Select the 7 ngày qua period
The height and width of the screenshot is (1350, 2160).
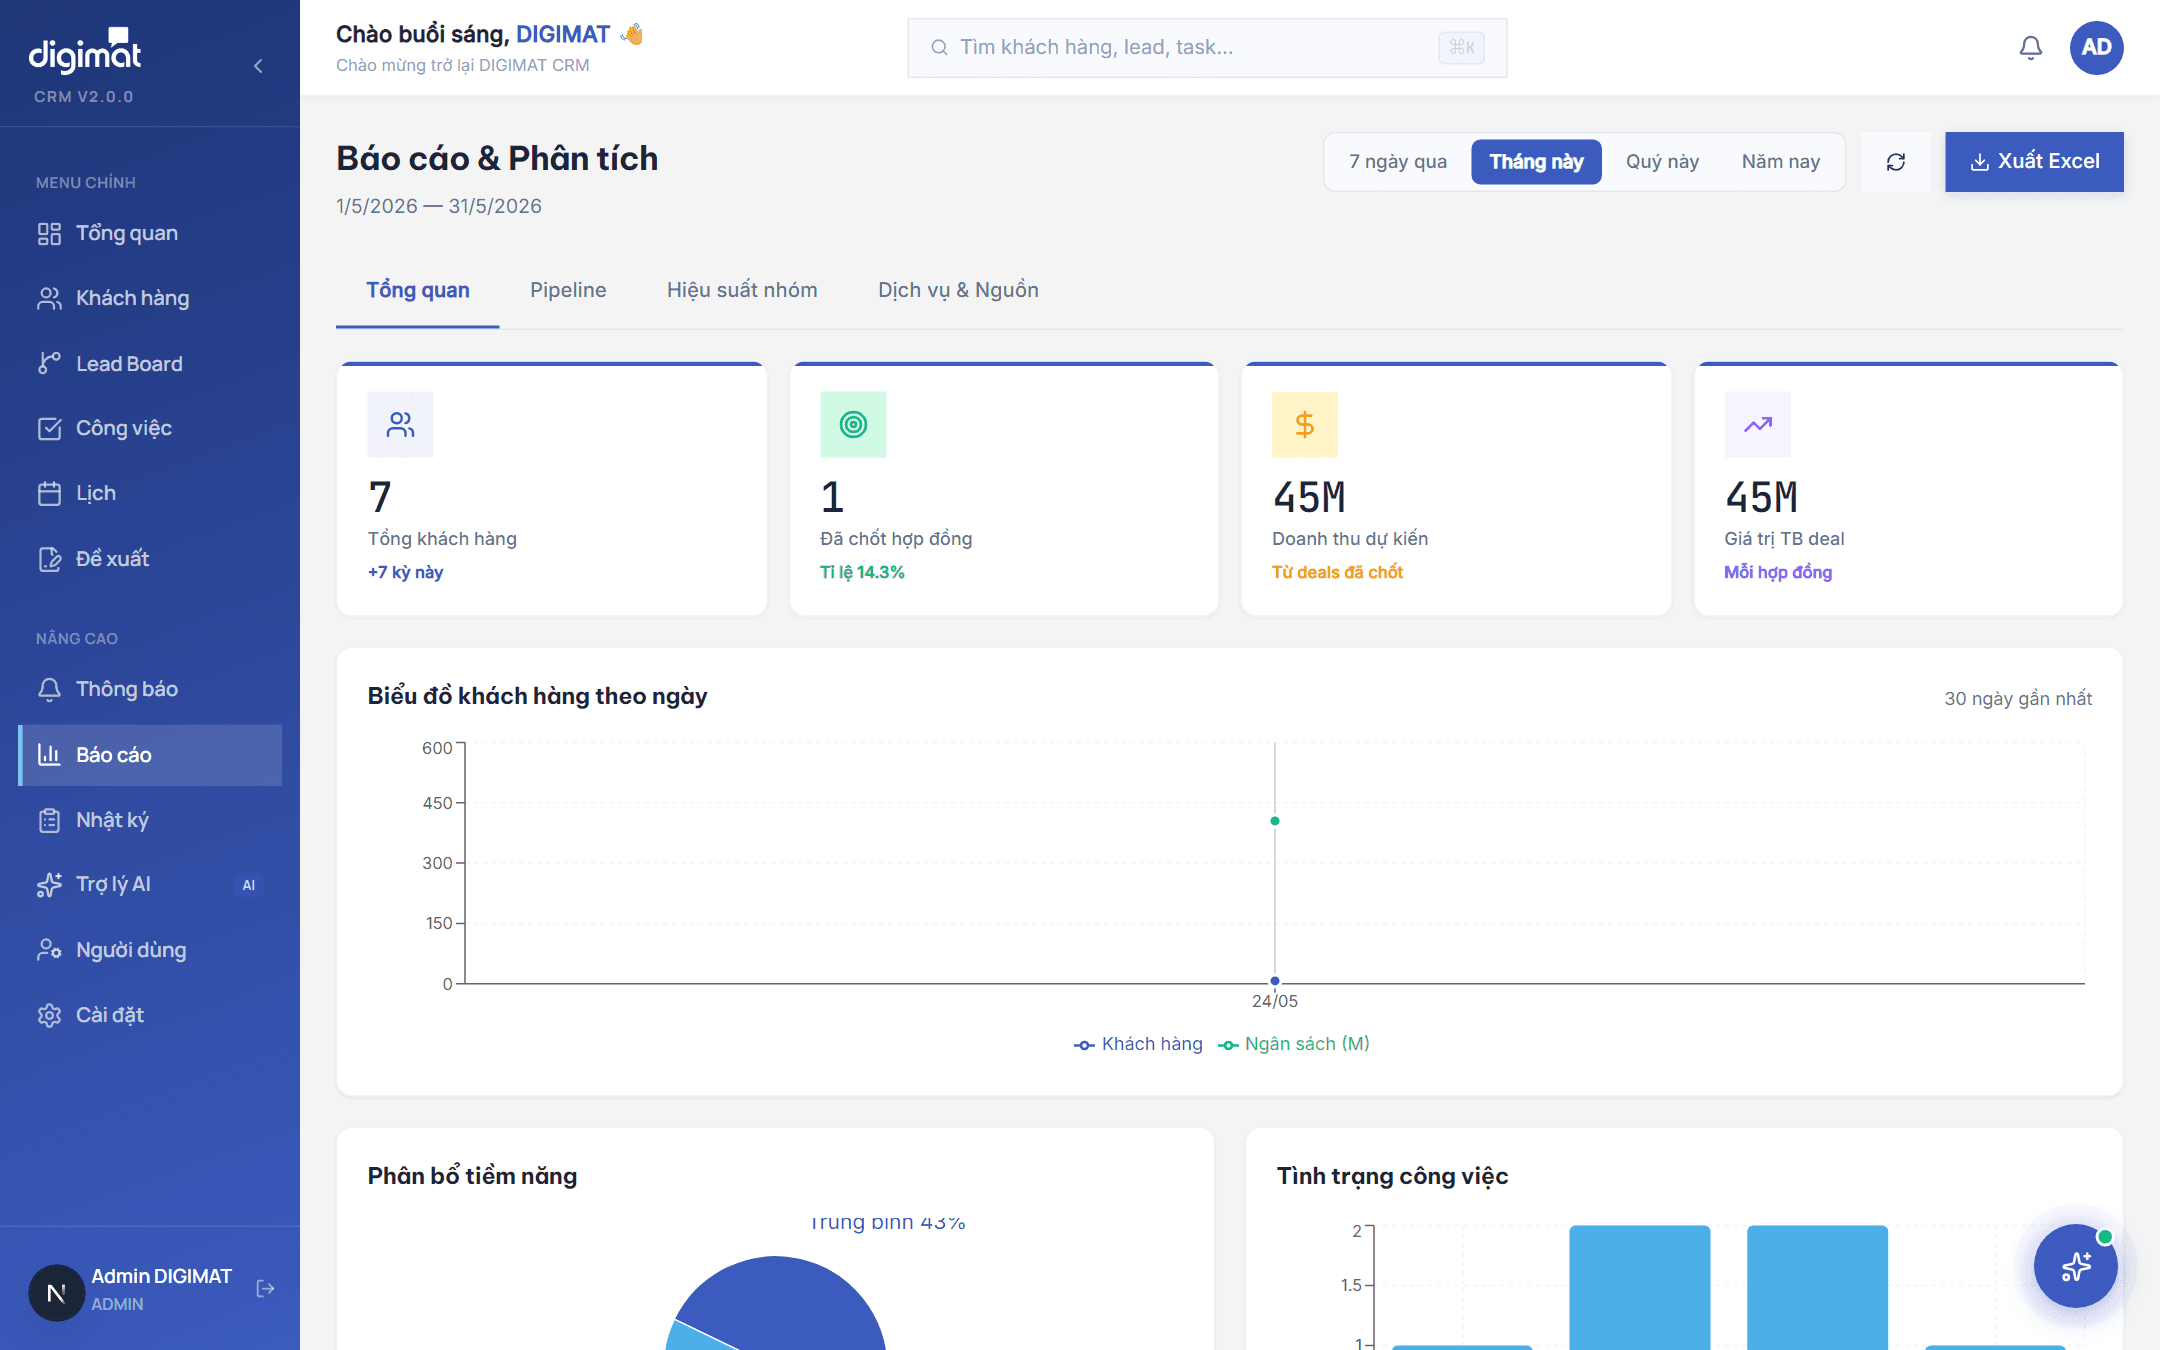1398,162
